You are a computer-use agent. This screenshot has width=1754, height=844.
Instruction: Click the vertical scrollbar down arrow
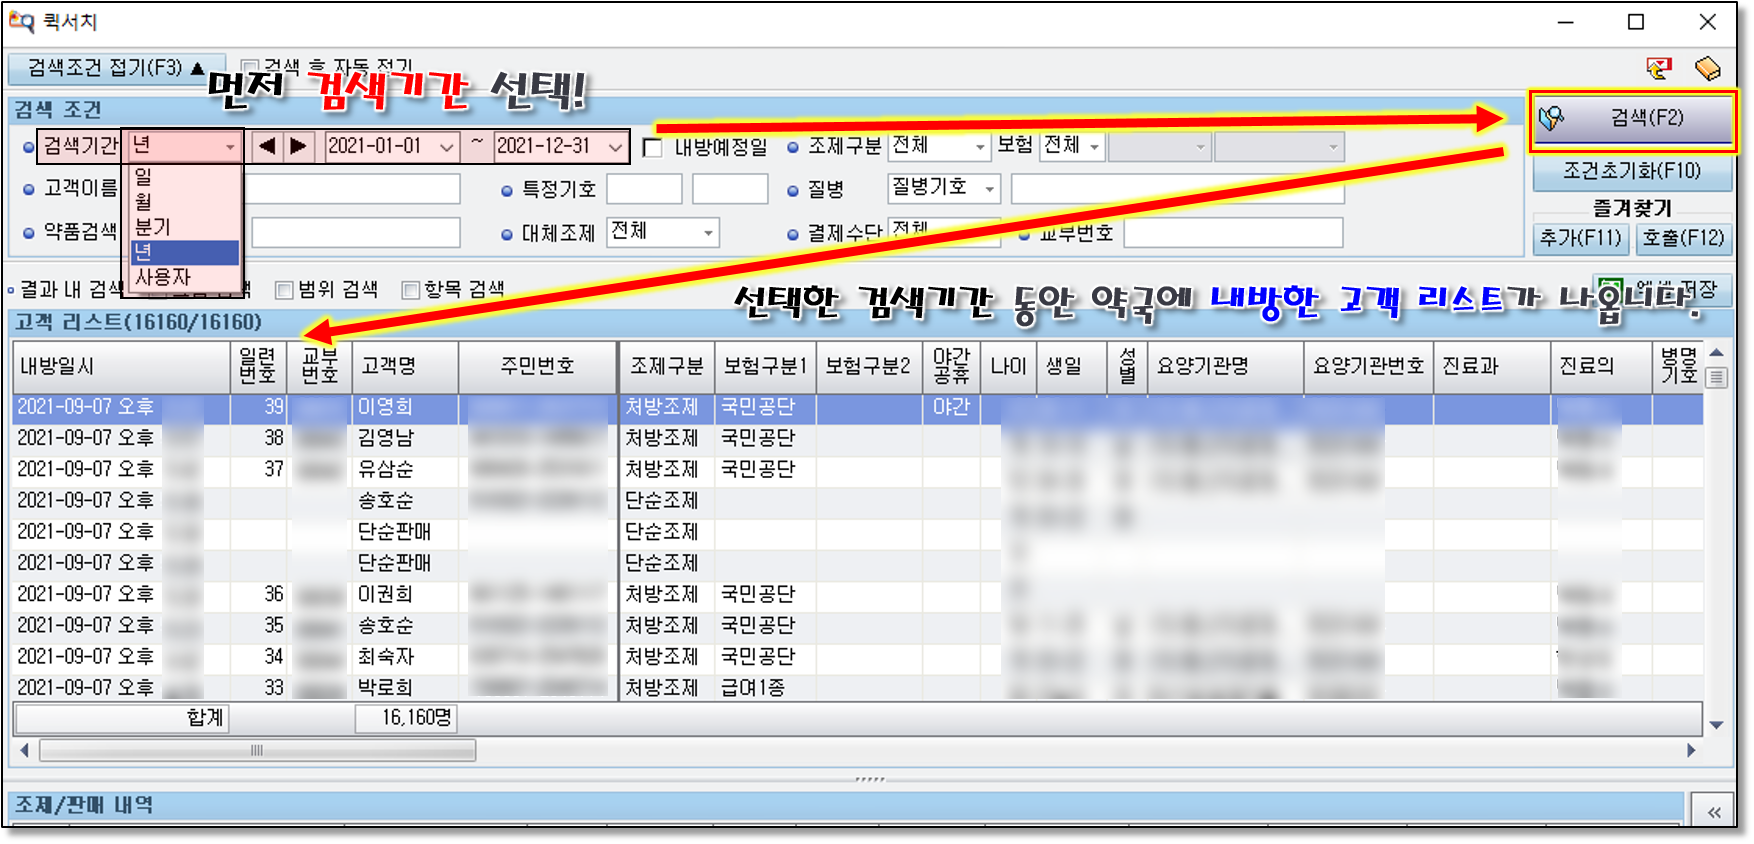click(x=1717, y=725)
